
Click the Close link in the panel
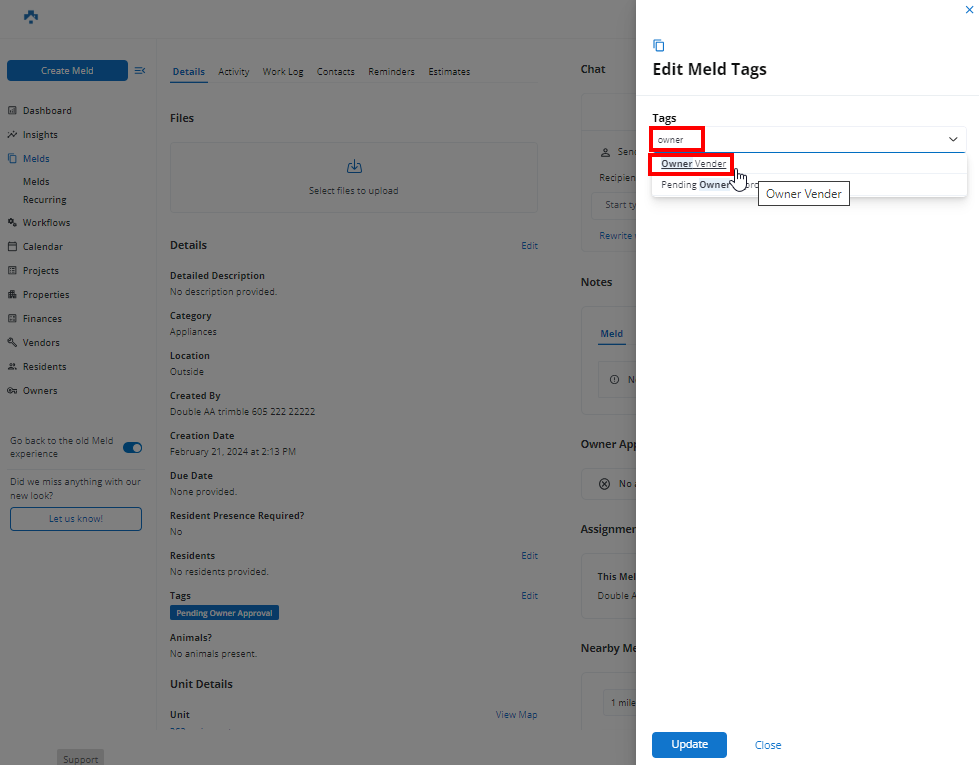768,745
